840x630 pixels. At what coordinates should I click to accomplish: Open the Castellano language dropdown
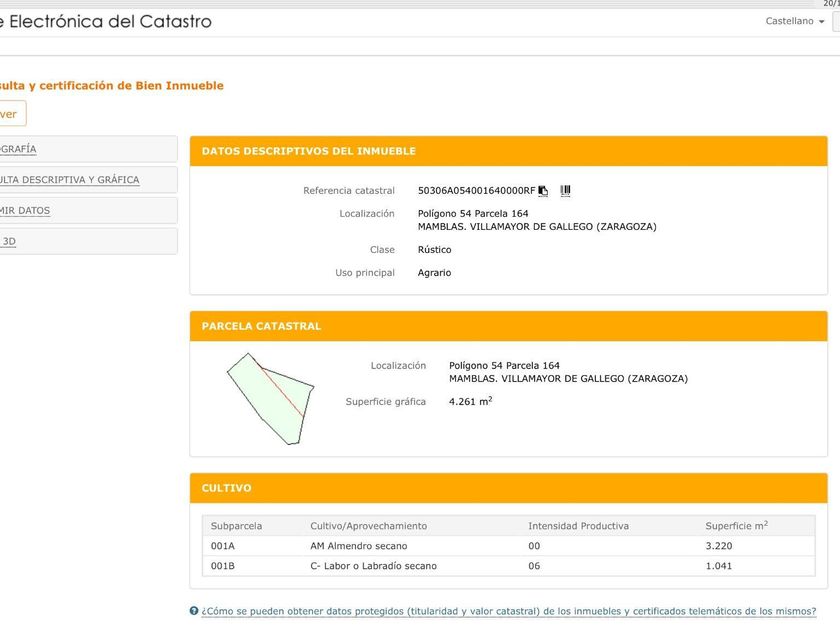click(x=795, y=21)
